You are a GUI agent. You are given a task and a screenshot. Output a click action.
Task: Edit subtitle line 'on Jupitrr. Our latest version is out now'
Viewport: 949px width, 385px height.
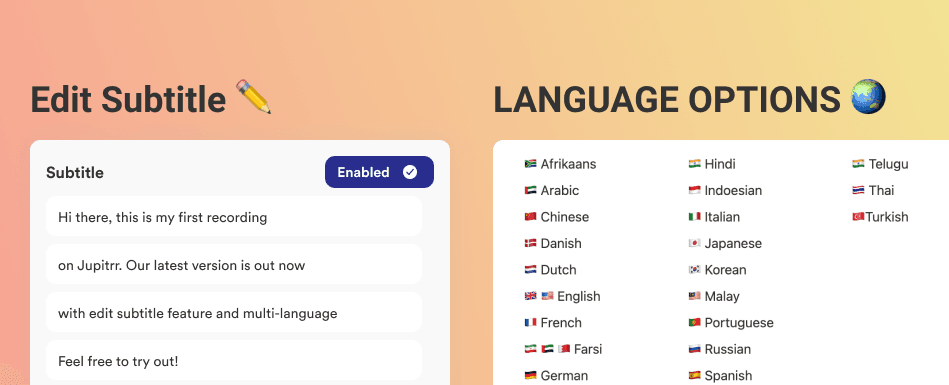point(234,265)
